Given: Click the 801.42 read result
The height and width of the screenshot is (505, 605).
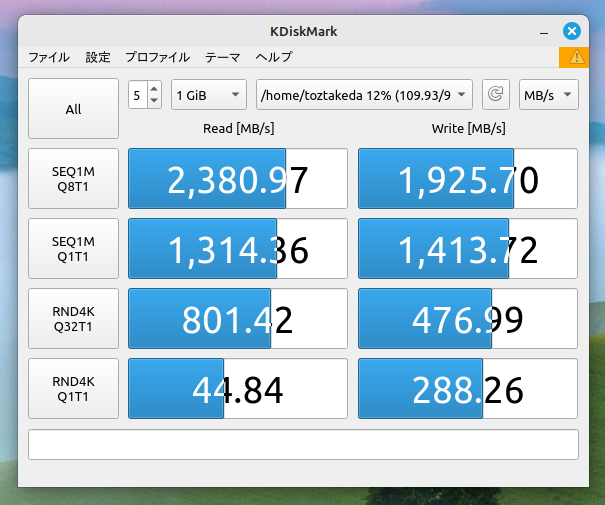Looking at the screenshot, I should click(x=238, y=319).
